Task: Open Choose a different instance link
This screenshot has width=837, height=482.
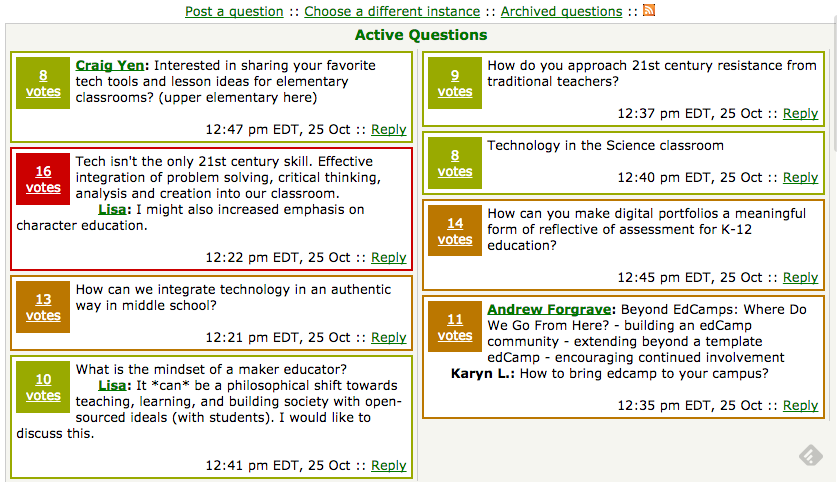Action: click(x=392, y=11)
